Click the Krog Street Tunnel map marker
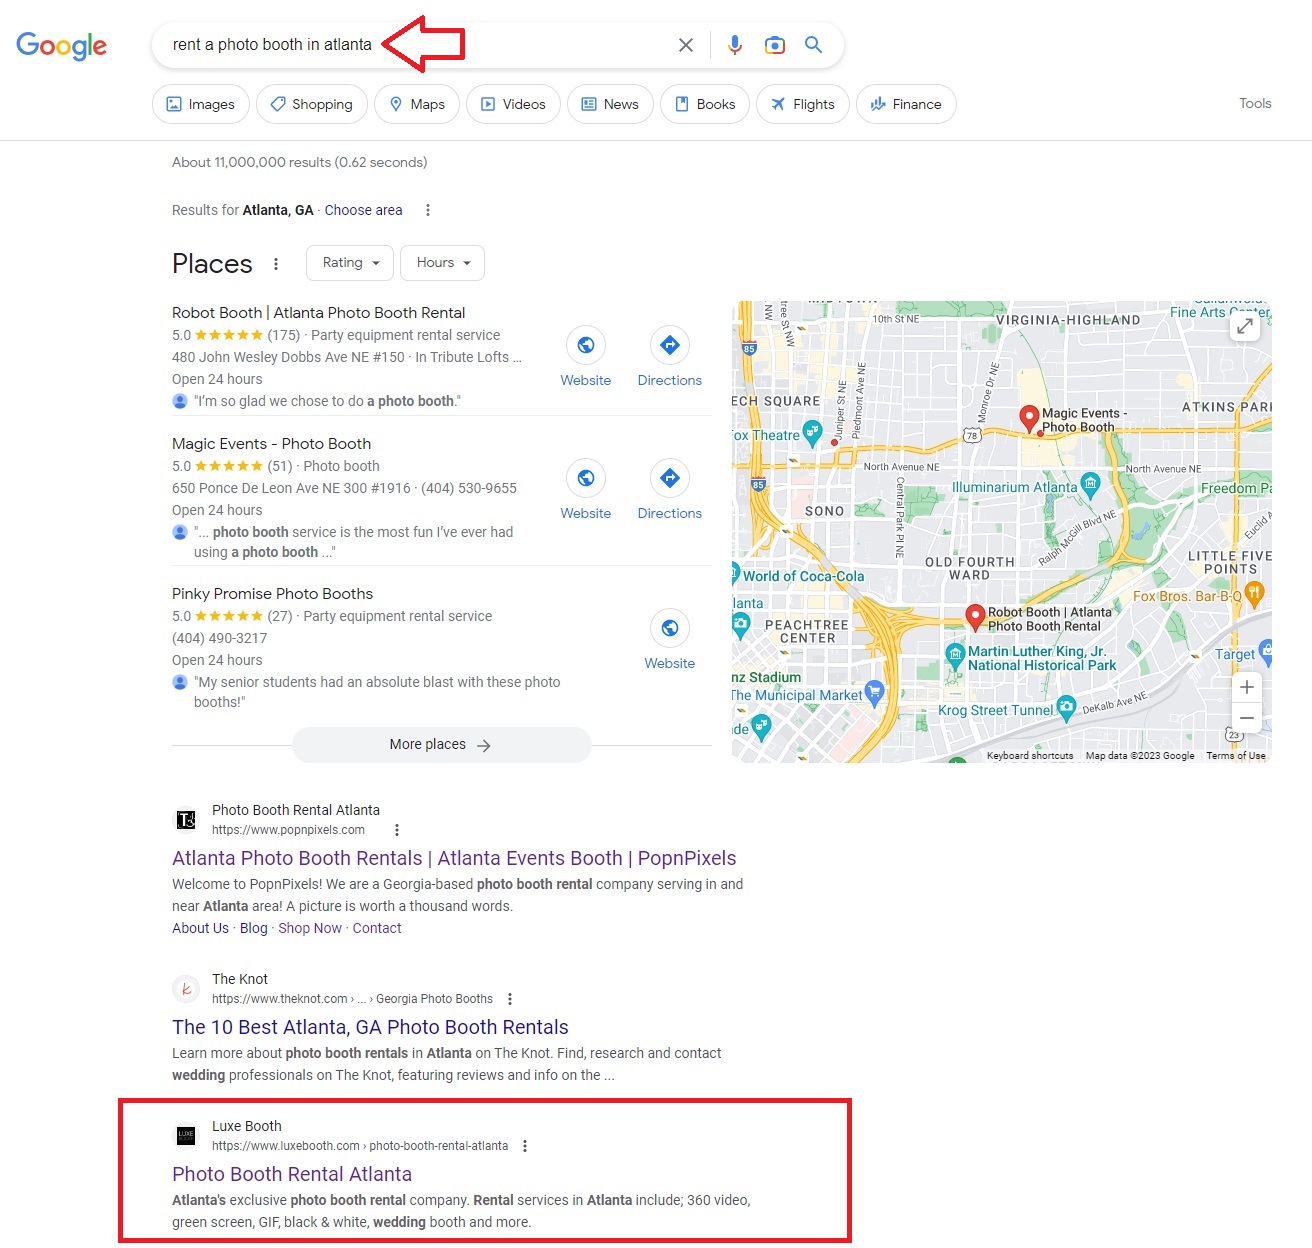 (1066, 707)
